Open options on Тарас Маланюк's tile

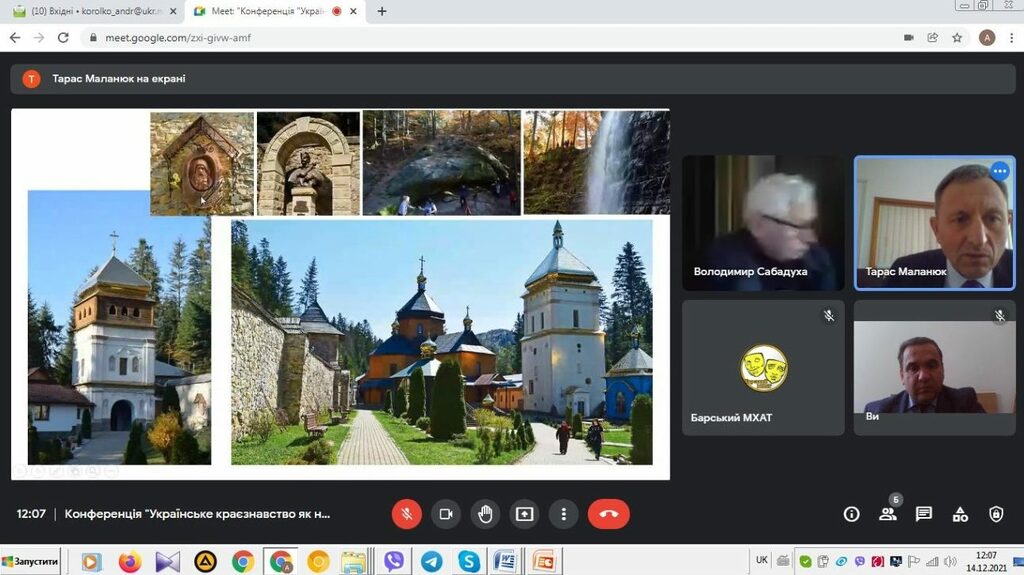point(999,171)
